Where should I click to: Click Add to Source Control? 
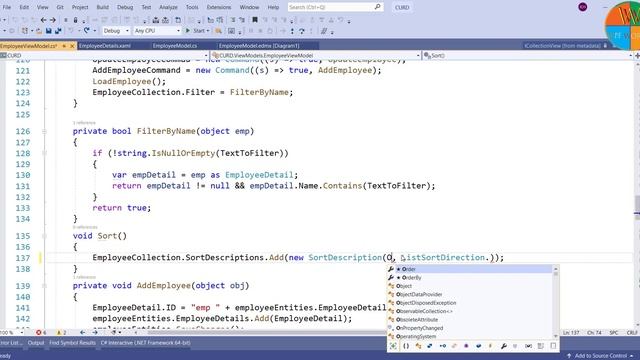600,356
